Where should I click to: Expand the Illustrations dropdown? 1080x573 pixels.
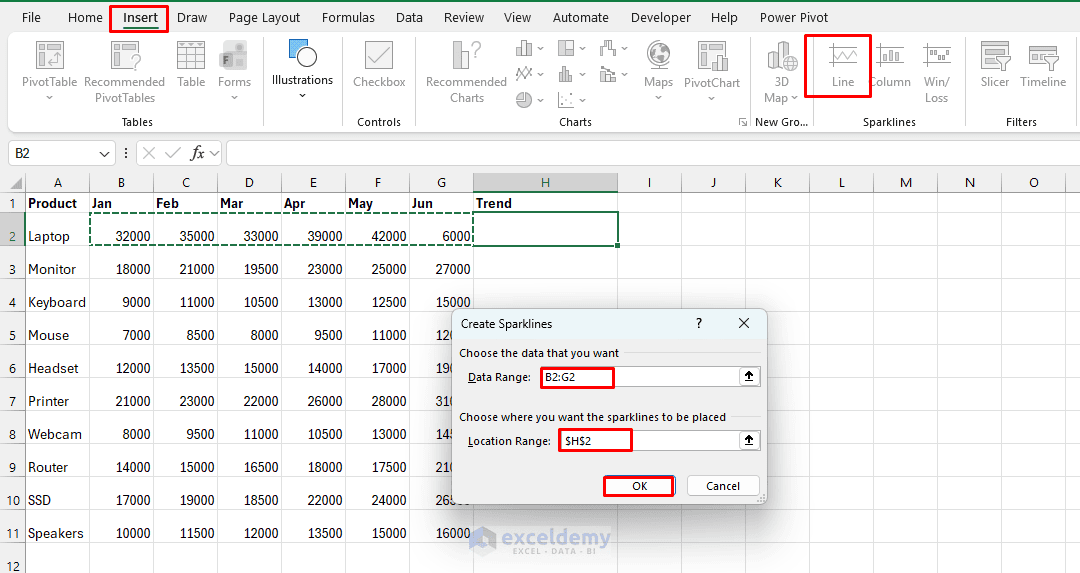[x=302, y=96]
